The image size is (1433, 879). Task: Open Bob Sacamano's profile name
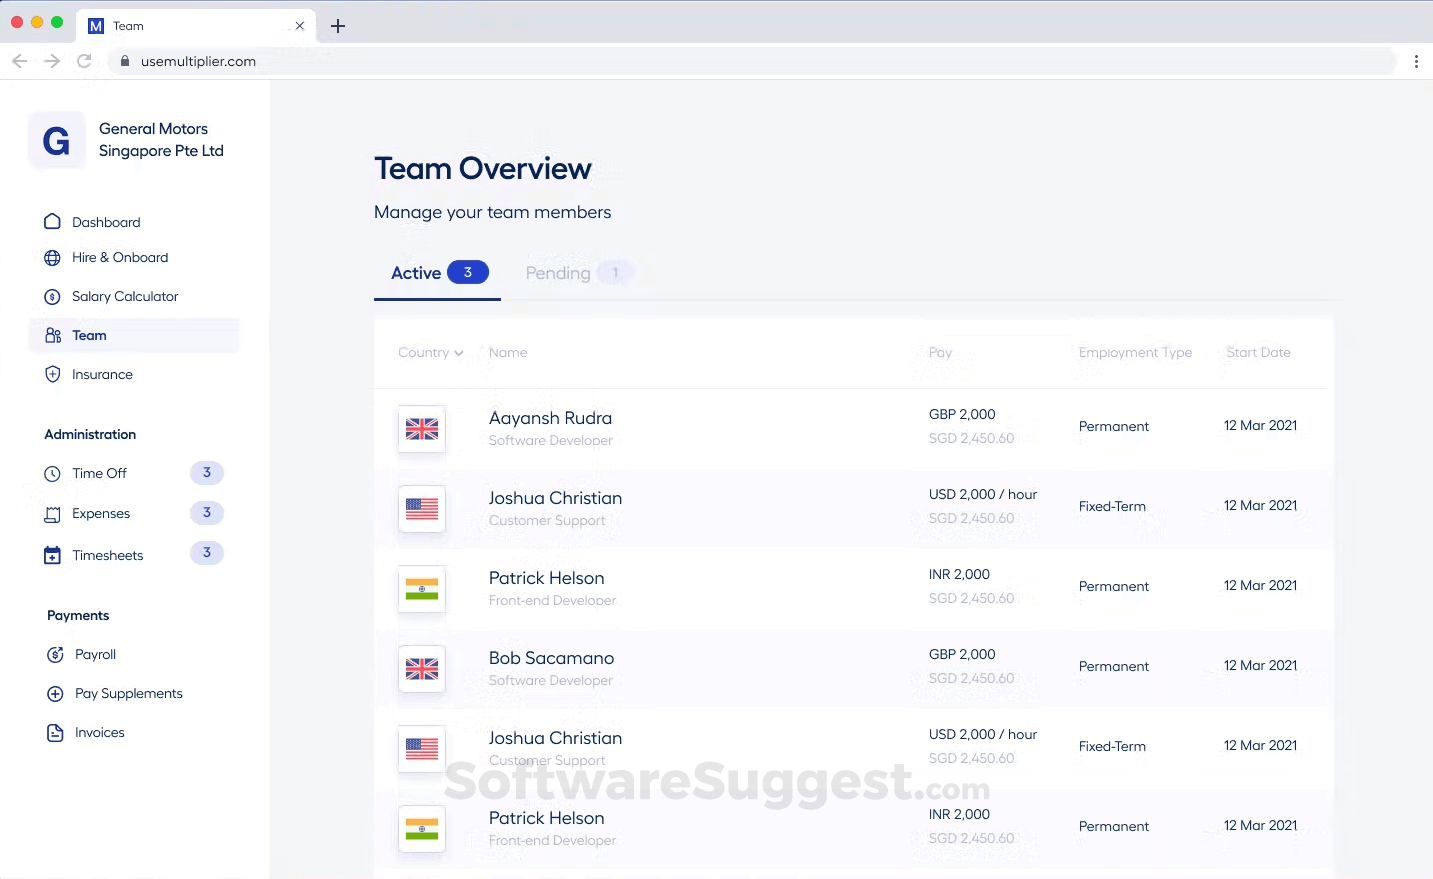click(551, 658)
